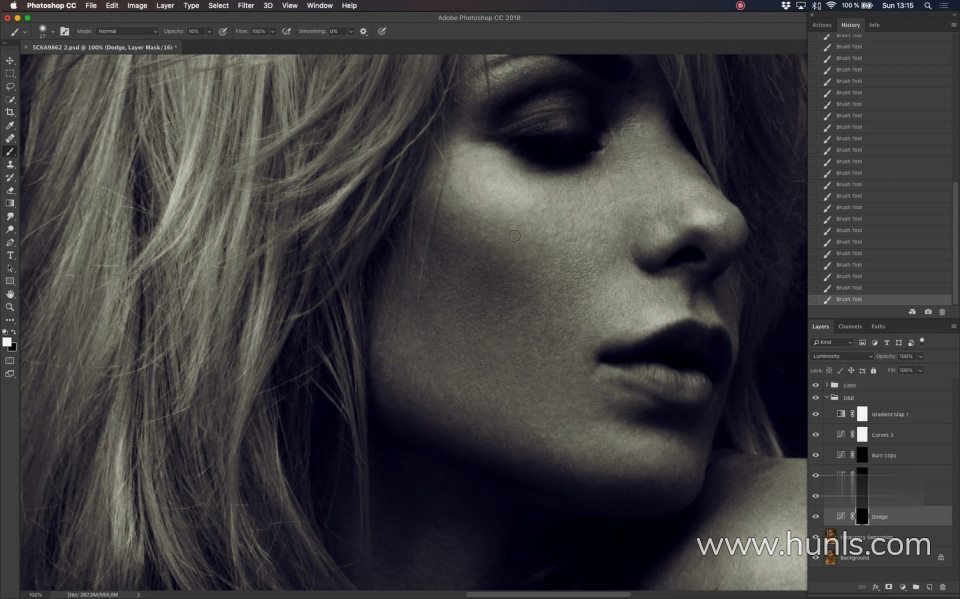
Task: Toggle visibility of Burn copy layer
Action: [815, 455]
